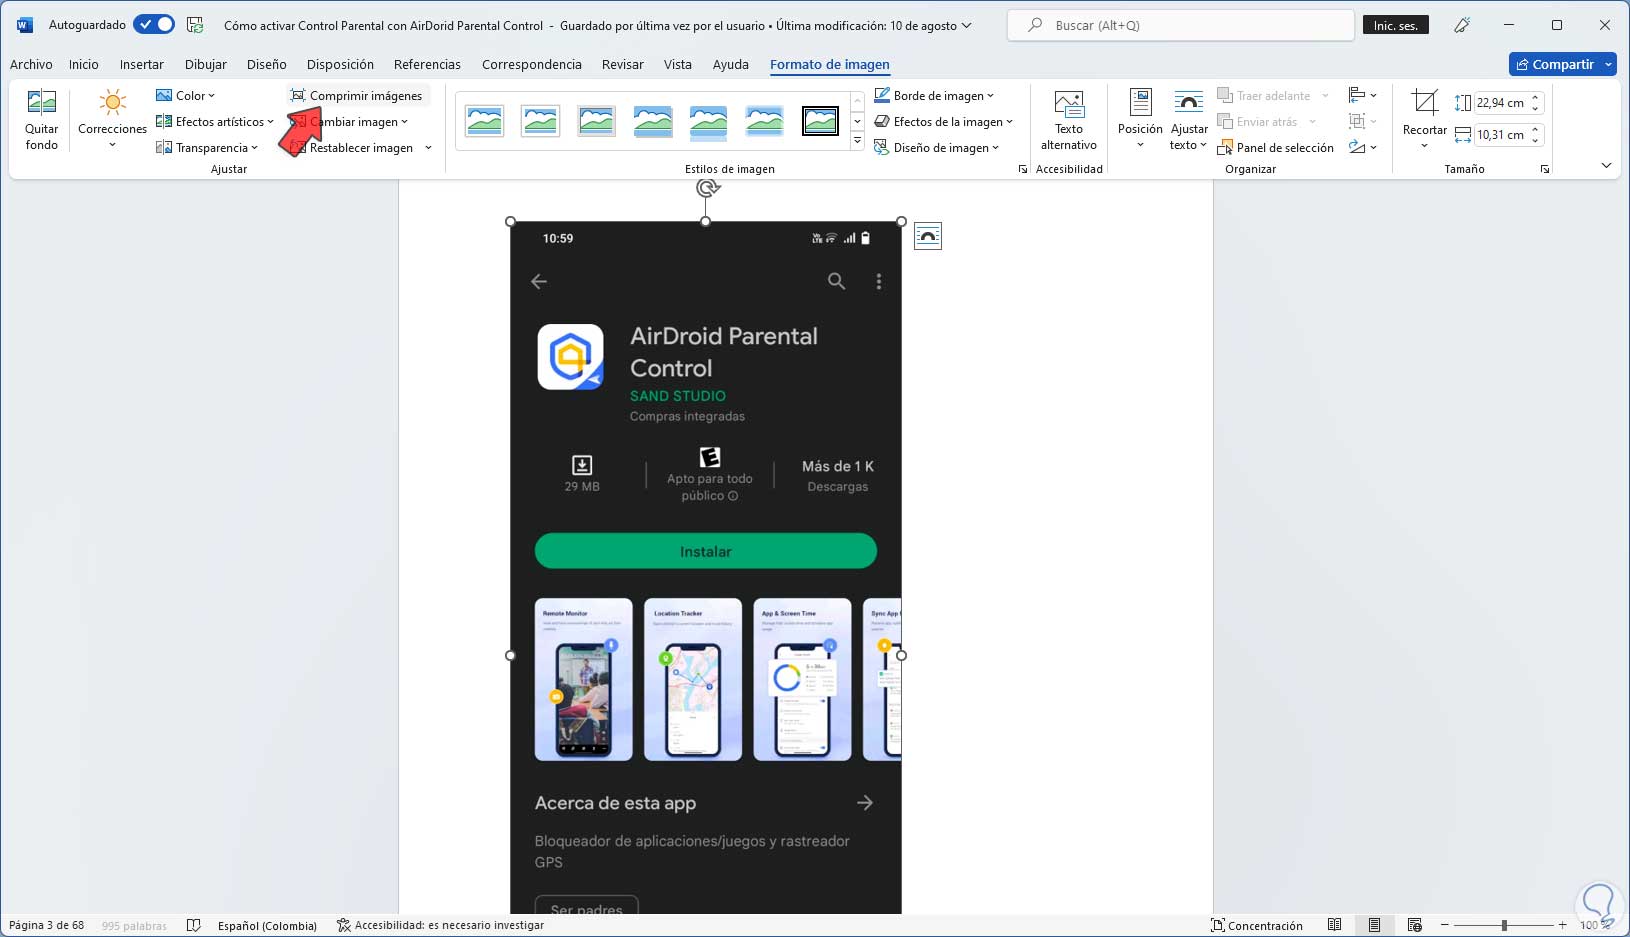Select the black-bordered picture style thumbnail
Image resolution: width=1630 pixels, height=937 pixels.
point(820,121)
